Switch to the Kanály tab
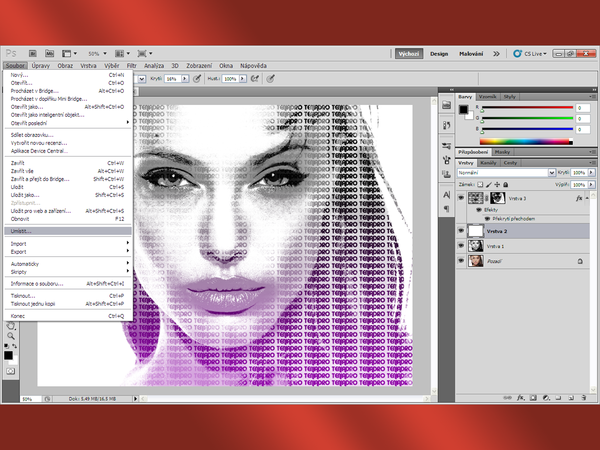The height and width of the screenshot is (450, 600). pyautogui.click(x=490, y=162)
